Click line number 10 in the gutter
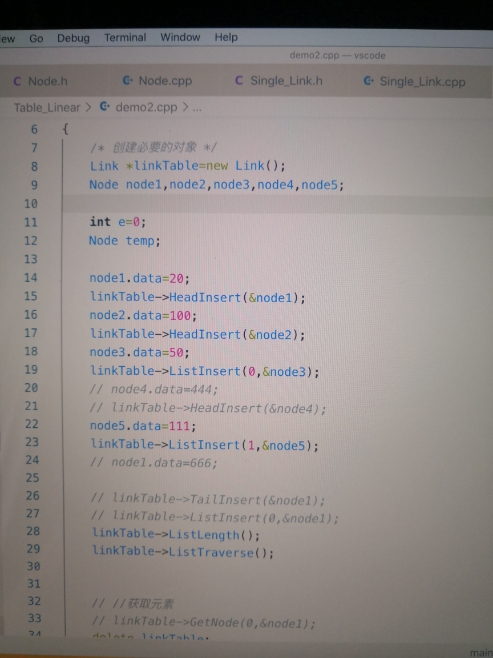The image size is (493, 658). coord(31,204)
